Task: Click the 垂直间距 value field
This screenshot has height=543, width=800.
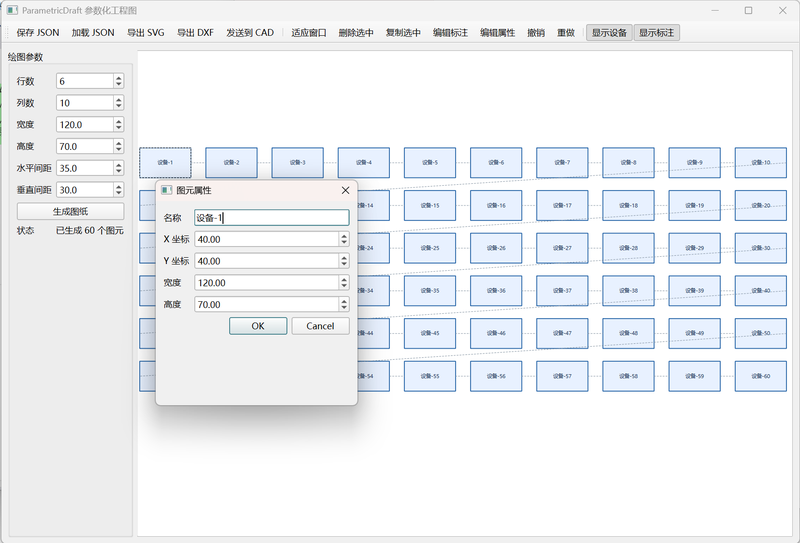Action: click(84, 190)
